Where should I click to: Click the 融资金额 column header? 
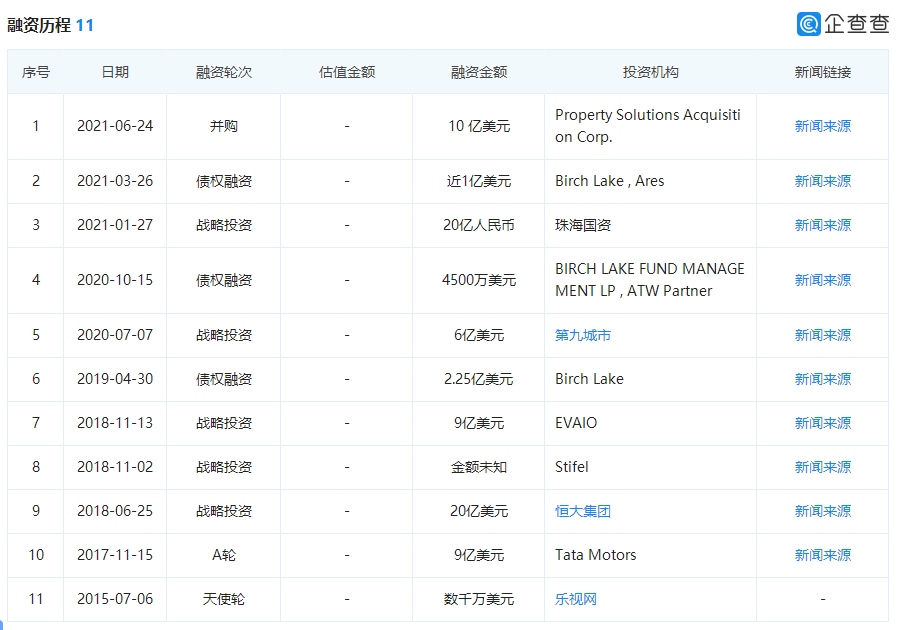479,72
